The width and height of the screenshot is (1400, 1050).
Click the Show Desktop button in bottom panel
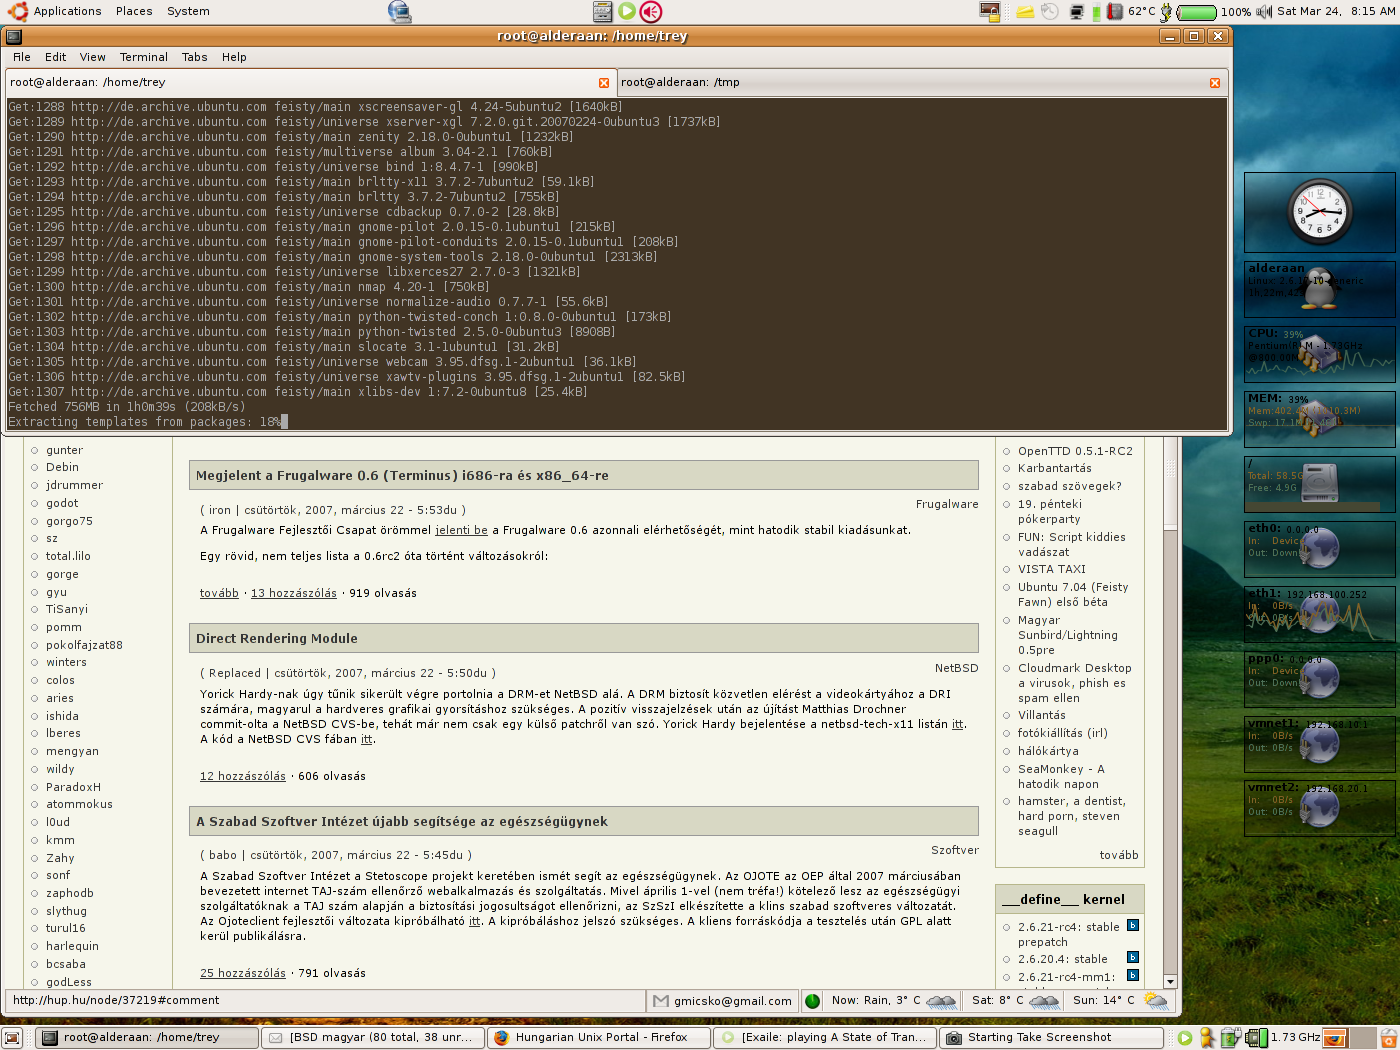click(12, 1038)
